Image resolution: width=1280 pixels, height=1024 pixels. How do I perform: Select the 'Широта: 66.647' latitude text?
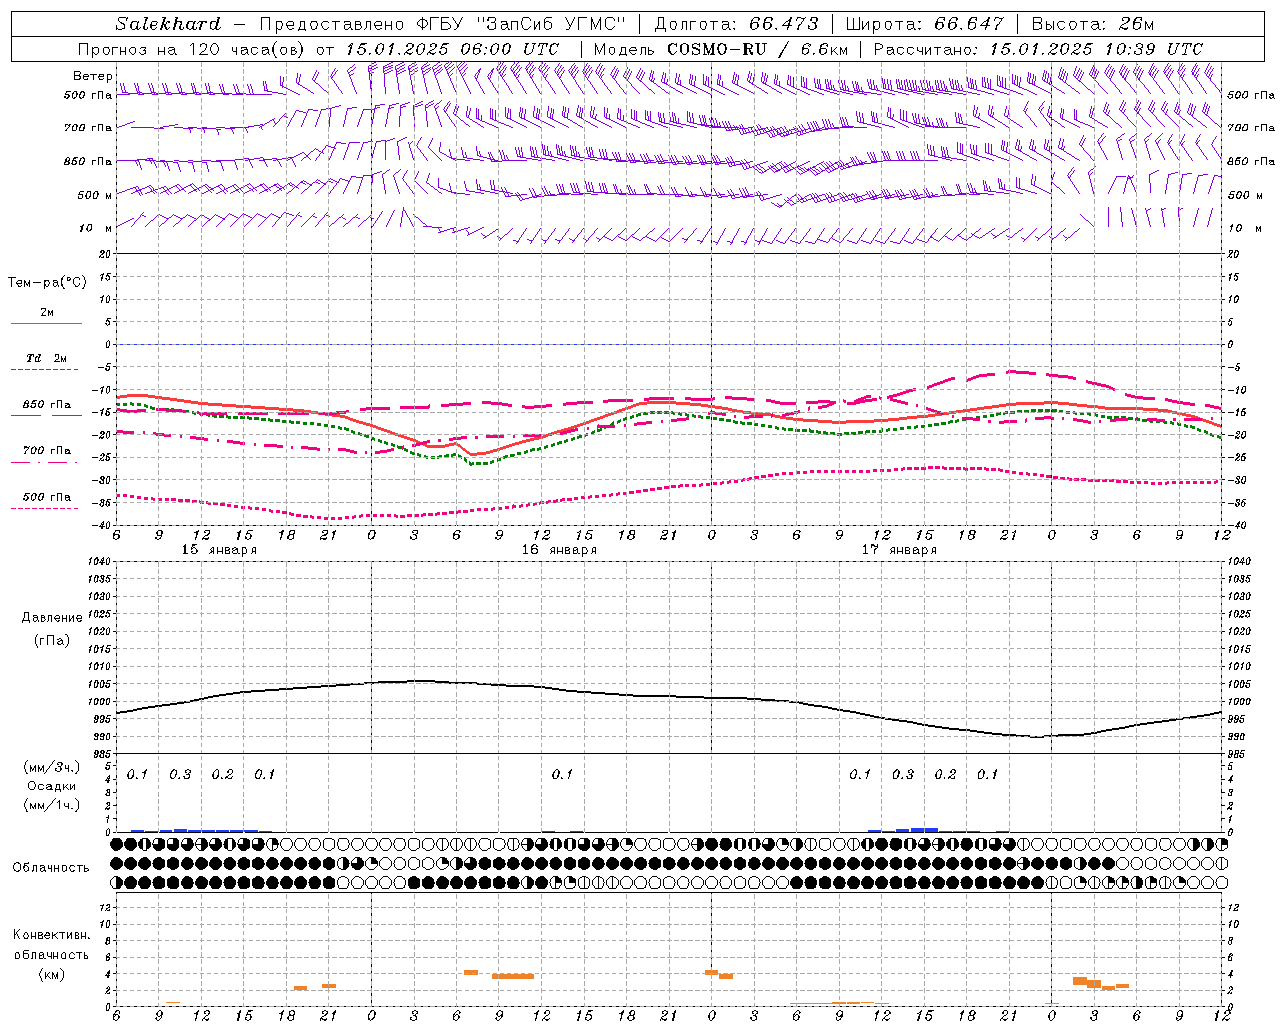tap(925, 24)
